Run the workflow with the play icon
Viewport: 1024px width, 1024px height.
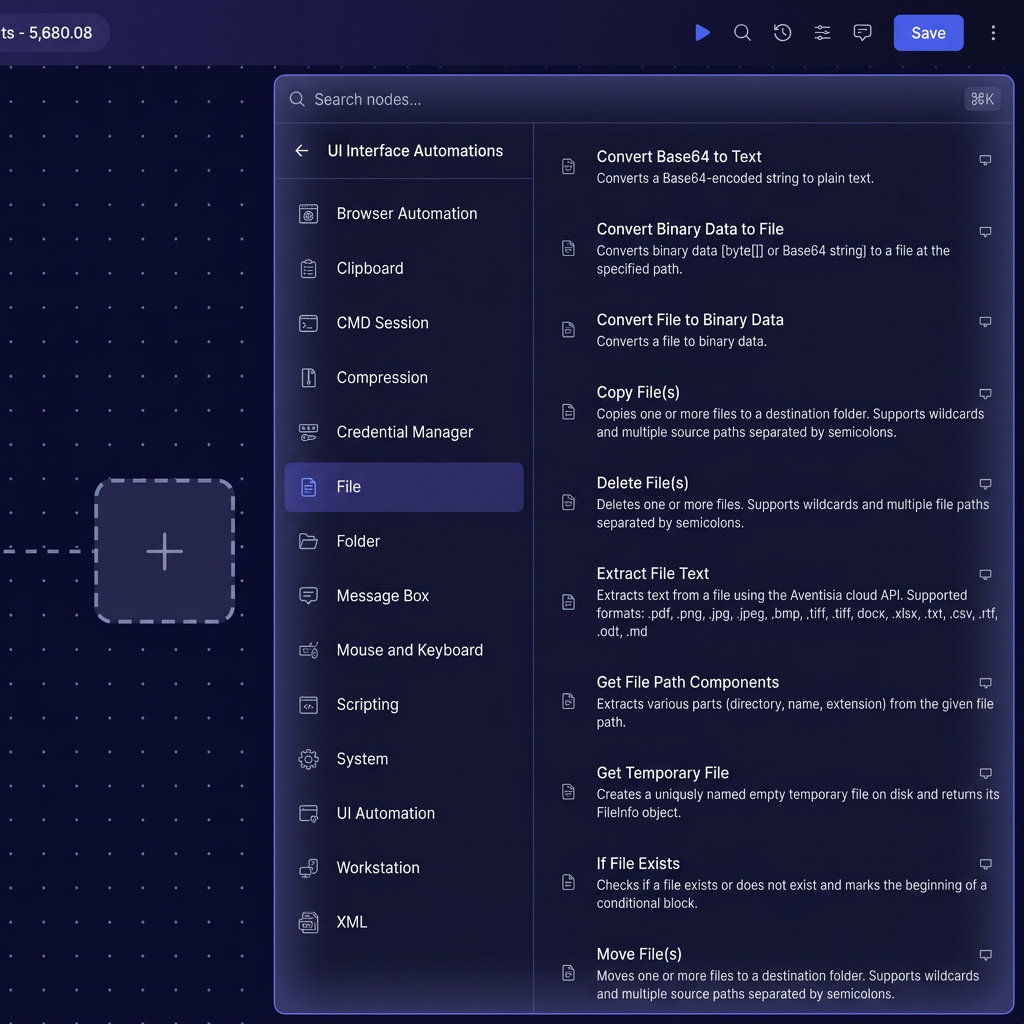(x=702, y=33)
